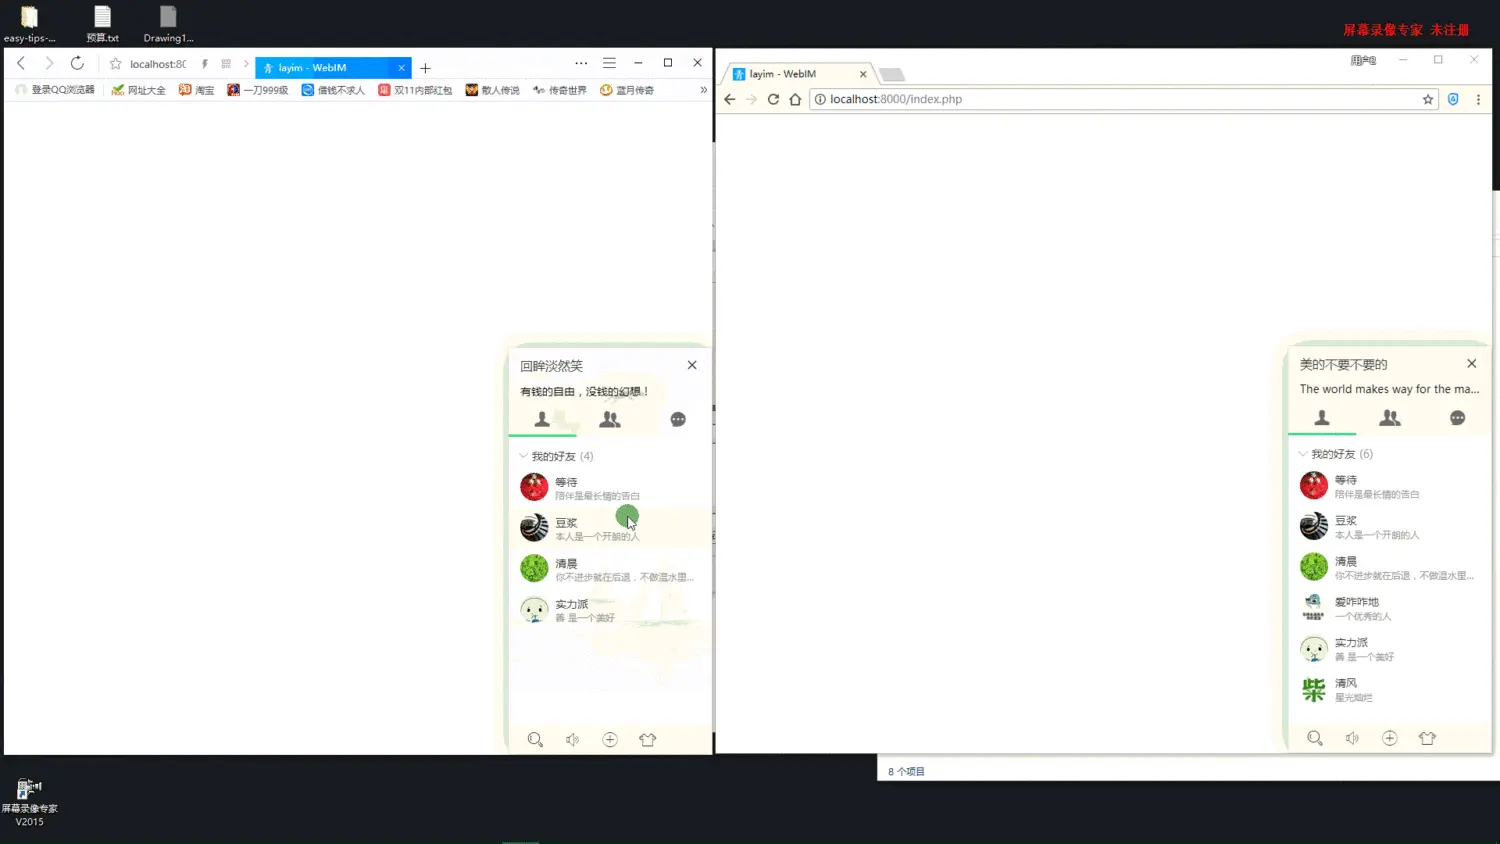Go forward in the left QQ browser
The image size is (1500, 844).
click(x=49, y=63)
